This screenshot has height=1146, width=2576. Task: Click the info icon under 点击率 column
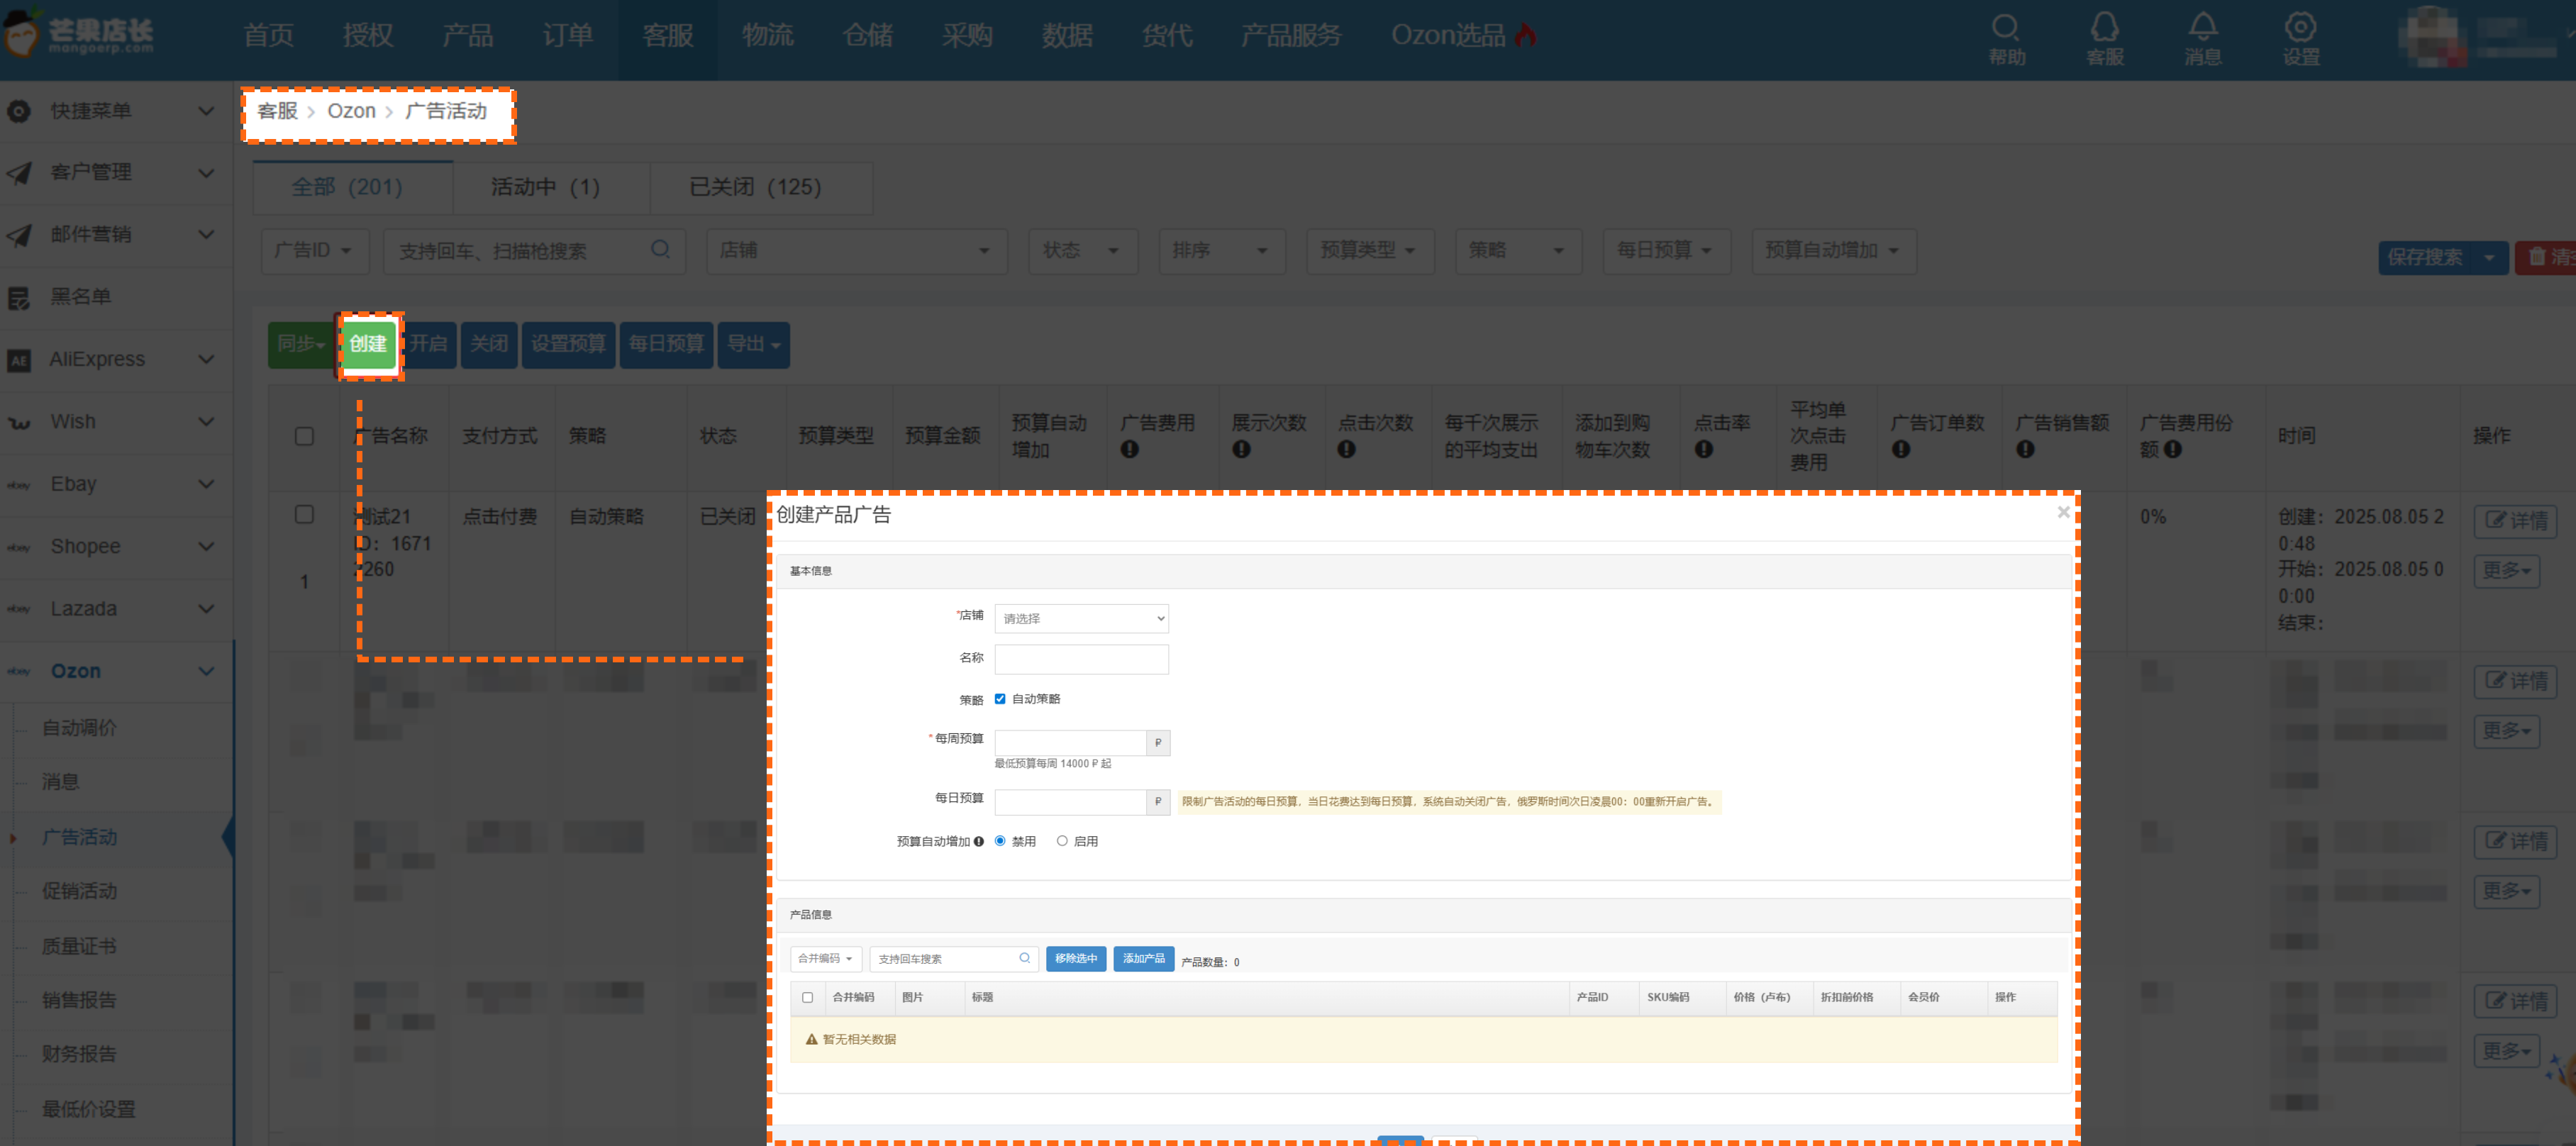[x=1704, y=449]
